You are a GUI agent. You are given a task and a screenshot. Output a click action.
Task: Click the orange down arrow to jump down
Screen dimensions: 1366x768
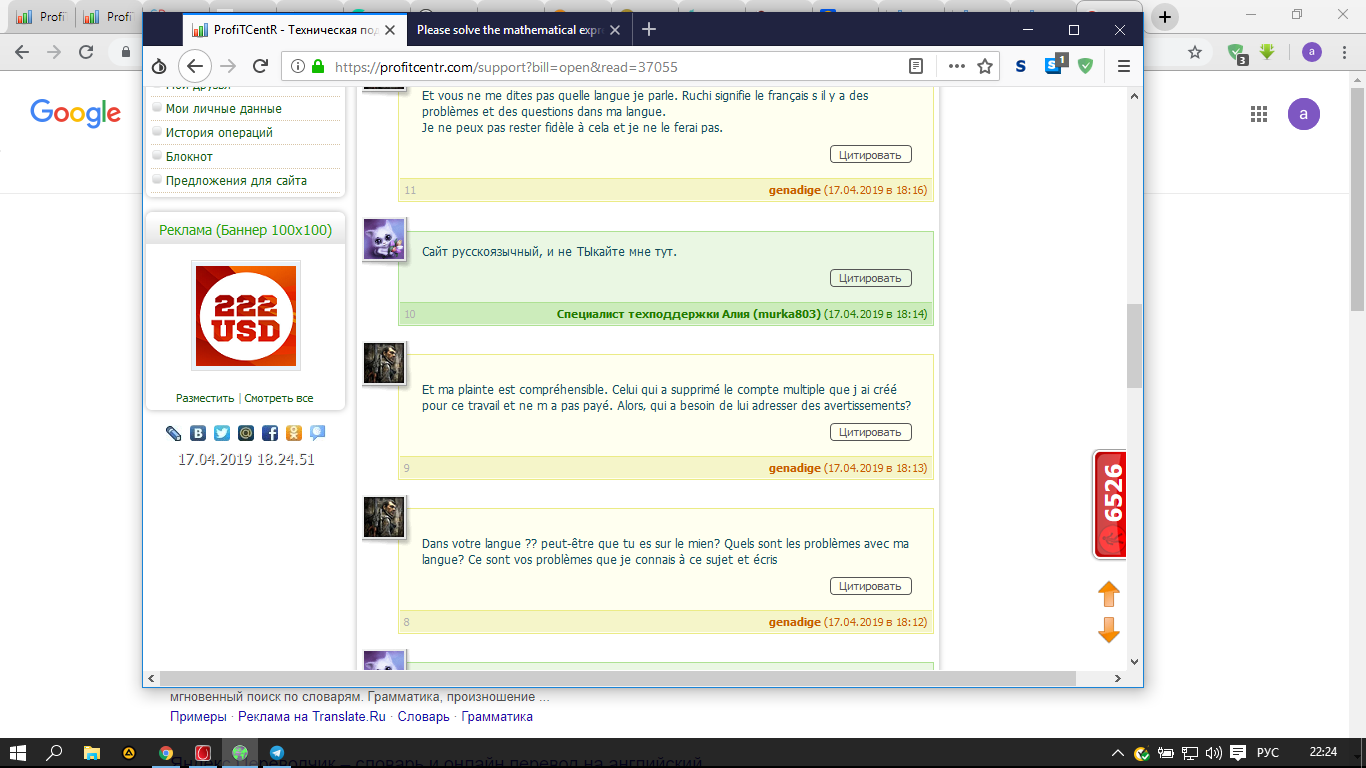click(x=1108, y=631)
